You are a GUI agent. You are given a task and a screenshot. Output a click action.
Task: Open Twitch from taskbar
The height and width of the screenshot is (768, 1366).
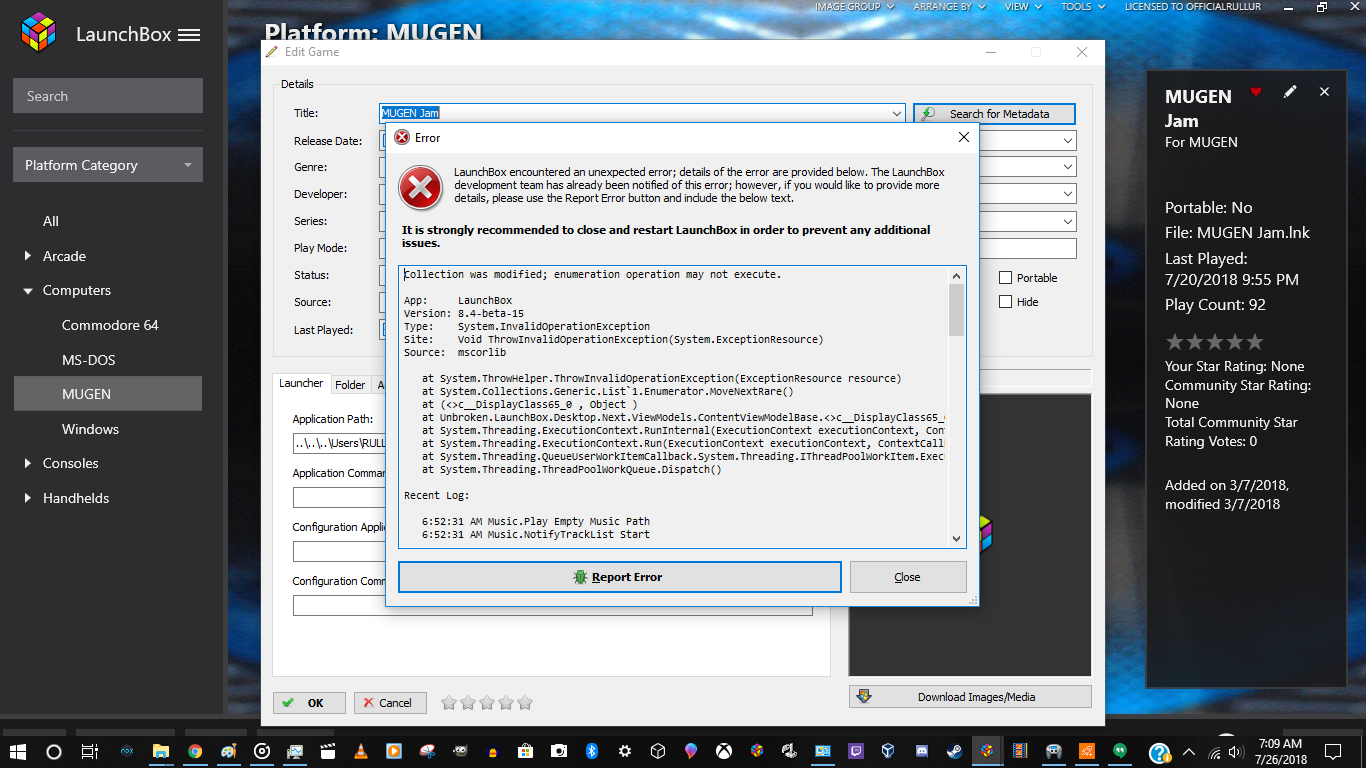point(855,751)
